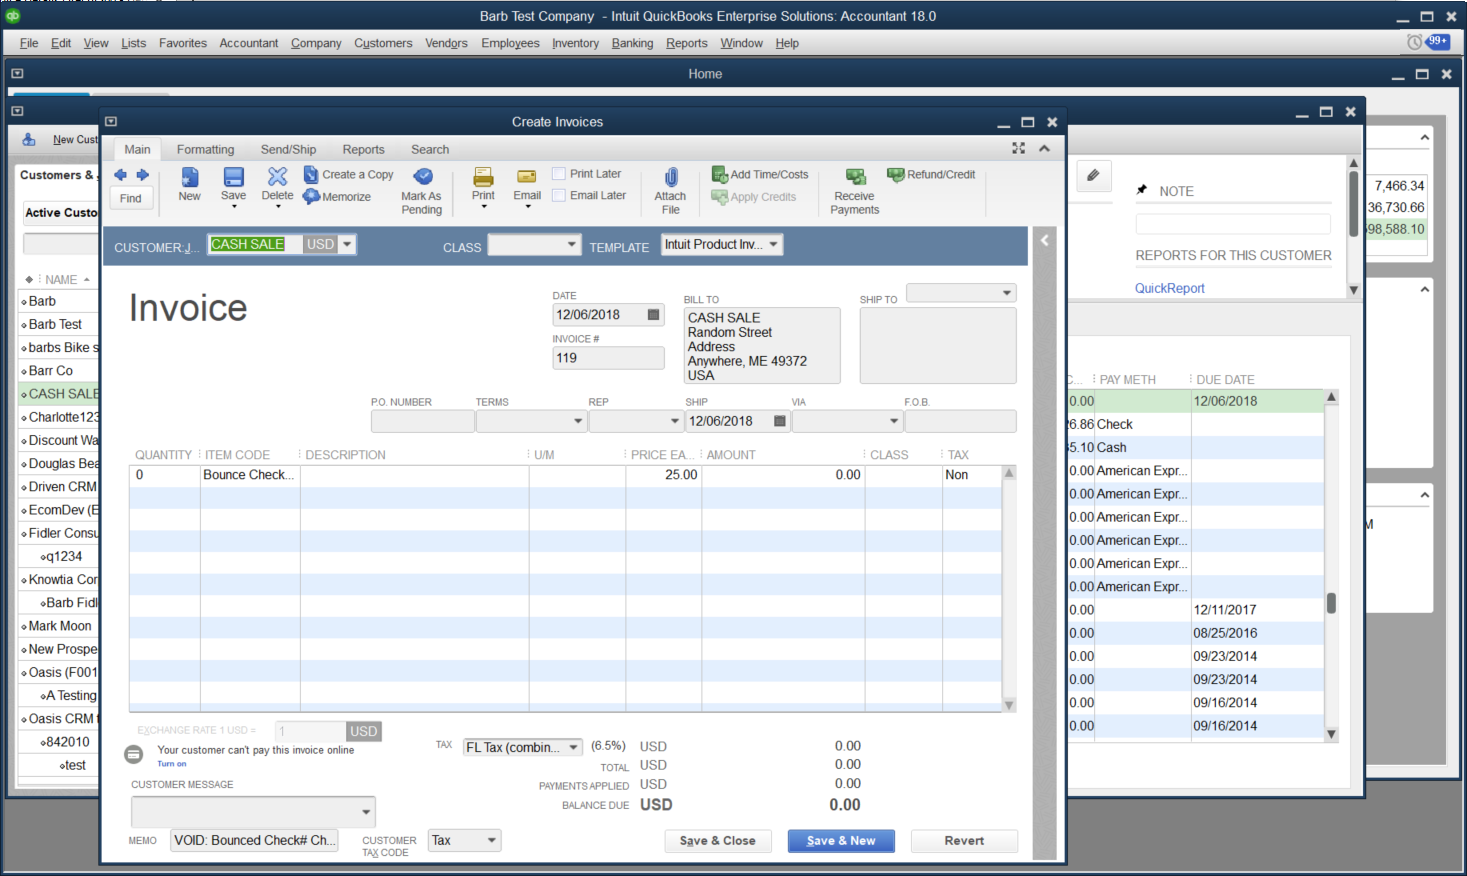Mark As Pending the invoice
Image resolution: width=1467 pixels, height=876 pixels.
click(x=421, y=190)
